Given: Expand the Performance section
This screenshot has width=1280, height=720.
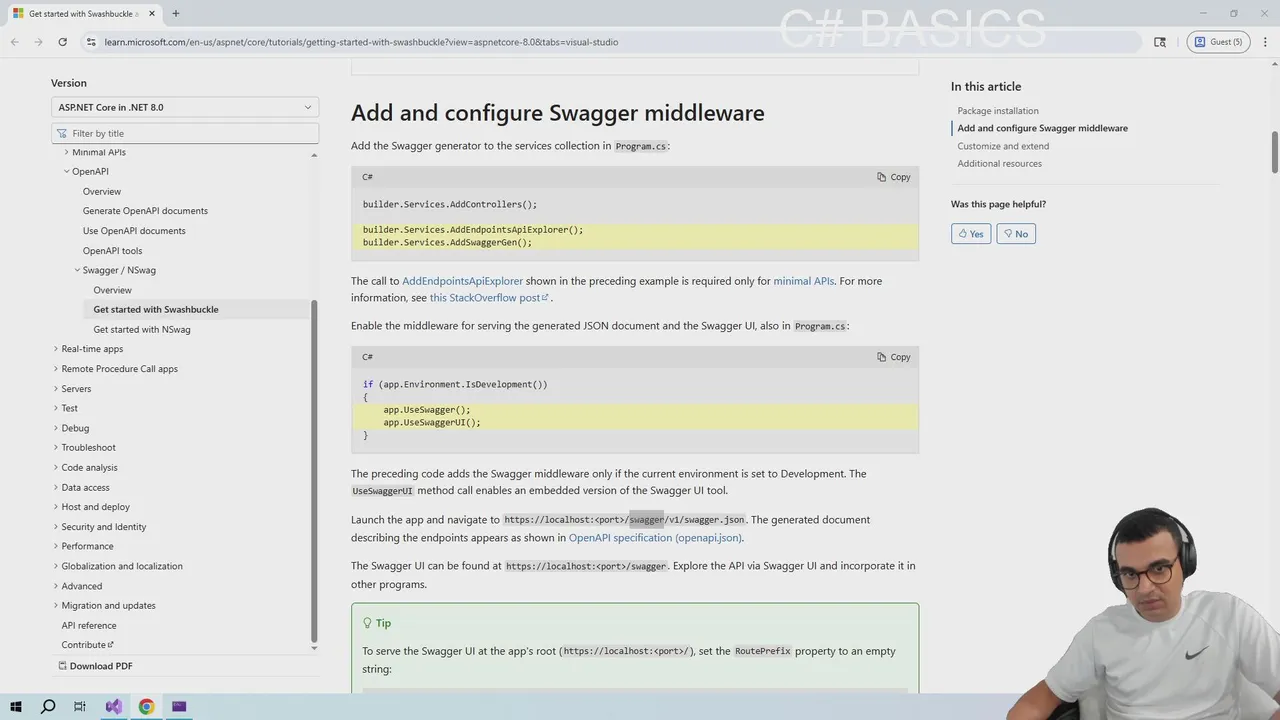Looking at the screenshot, I should tap(56, 546).
